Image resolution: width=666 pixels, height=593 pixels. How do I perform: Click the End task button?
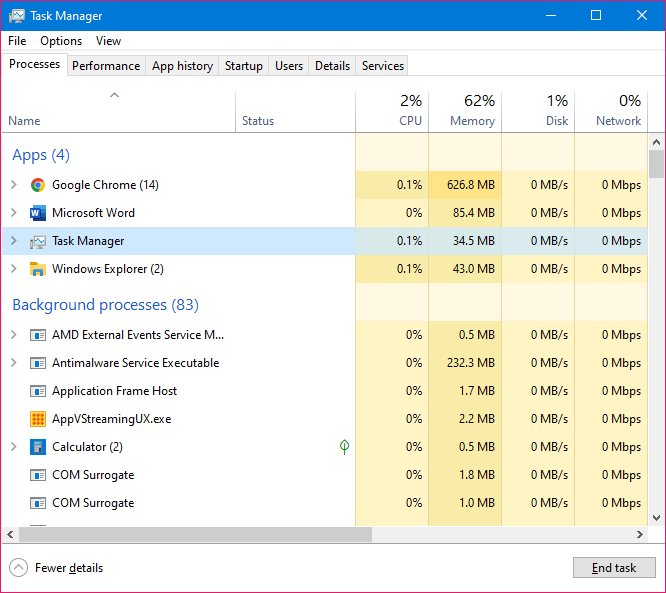pos(614,568)
